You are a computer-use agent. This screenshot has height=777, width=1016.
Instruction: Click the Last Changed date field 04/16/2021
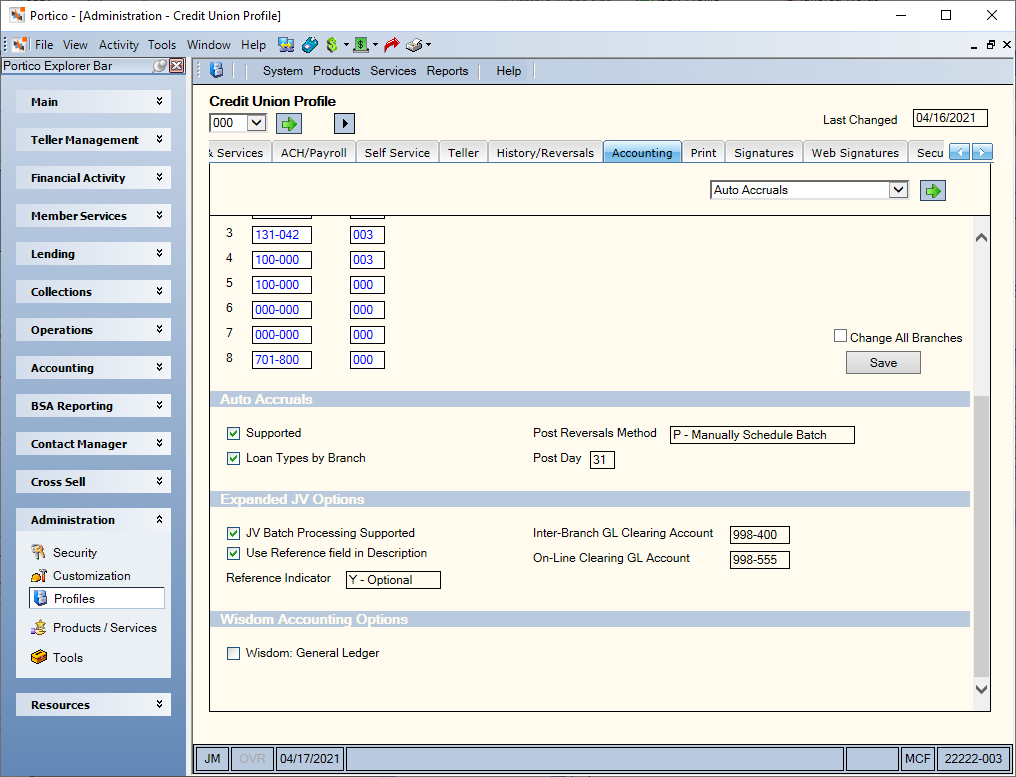pyautogui.click(x=950, y=118)
